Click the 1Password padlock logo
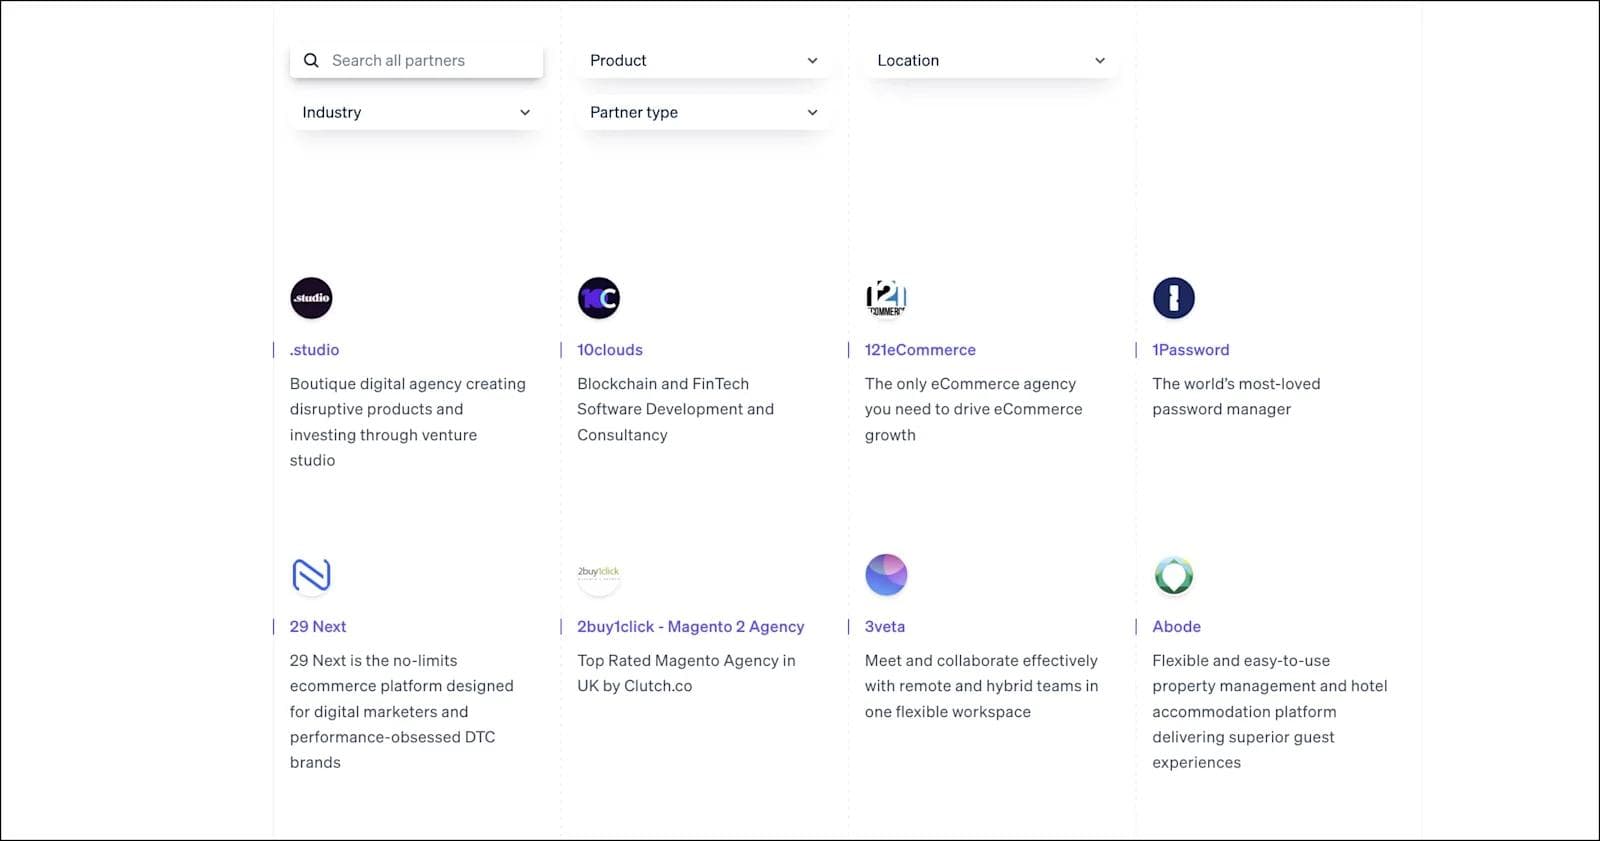Viewport: 1600px width, 841px height. pos(1173,298)
